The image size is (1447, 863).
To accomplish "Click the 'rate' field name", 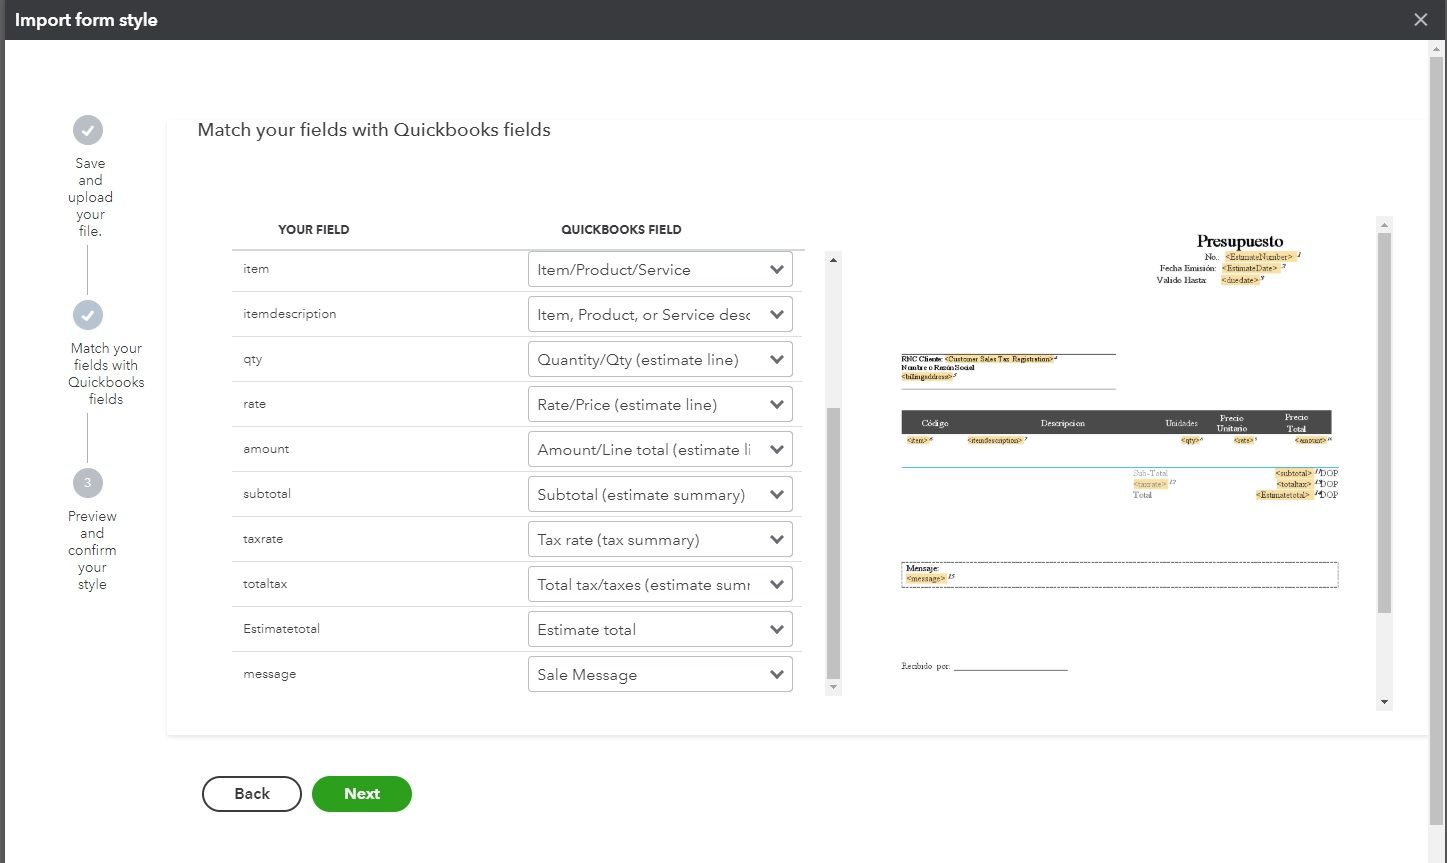I will point(254,404).
